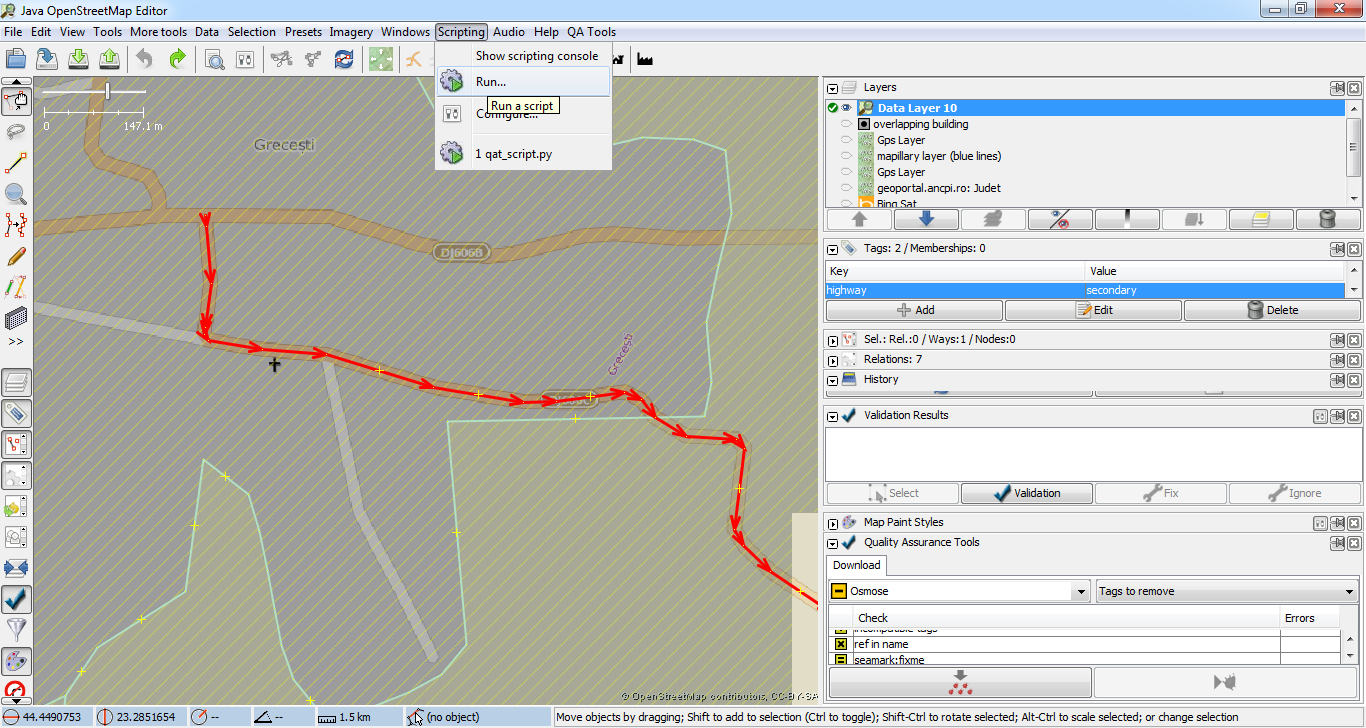Click the Edit tag button

coord(1093,310)
